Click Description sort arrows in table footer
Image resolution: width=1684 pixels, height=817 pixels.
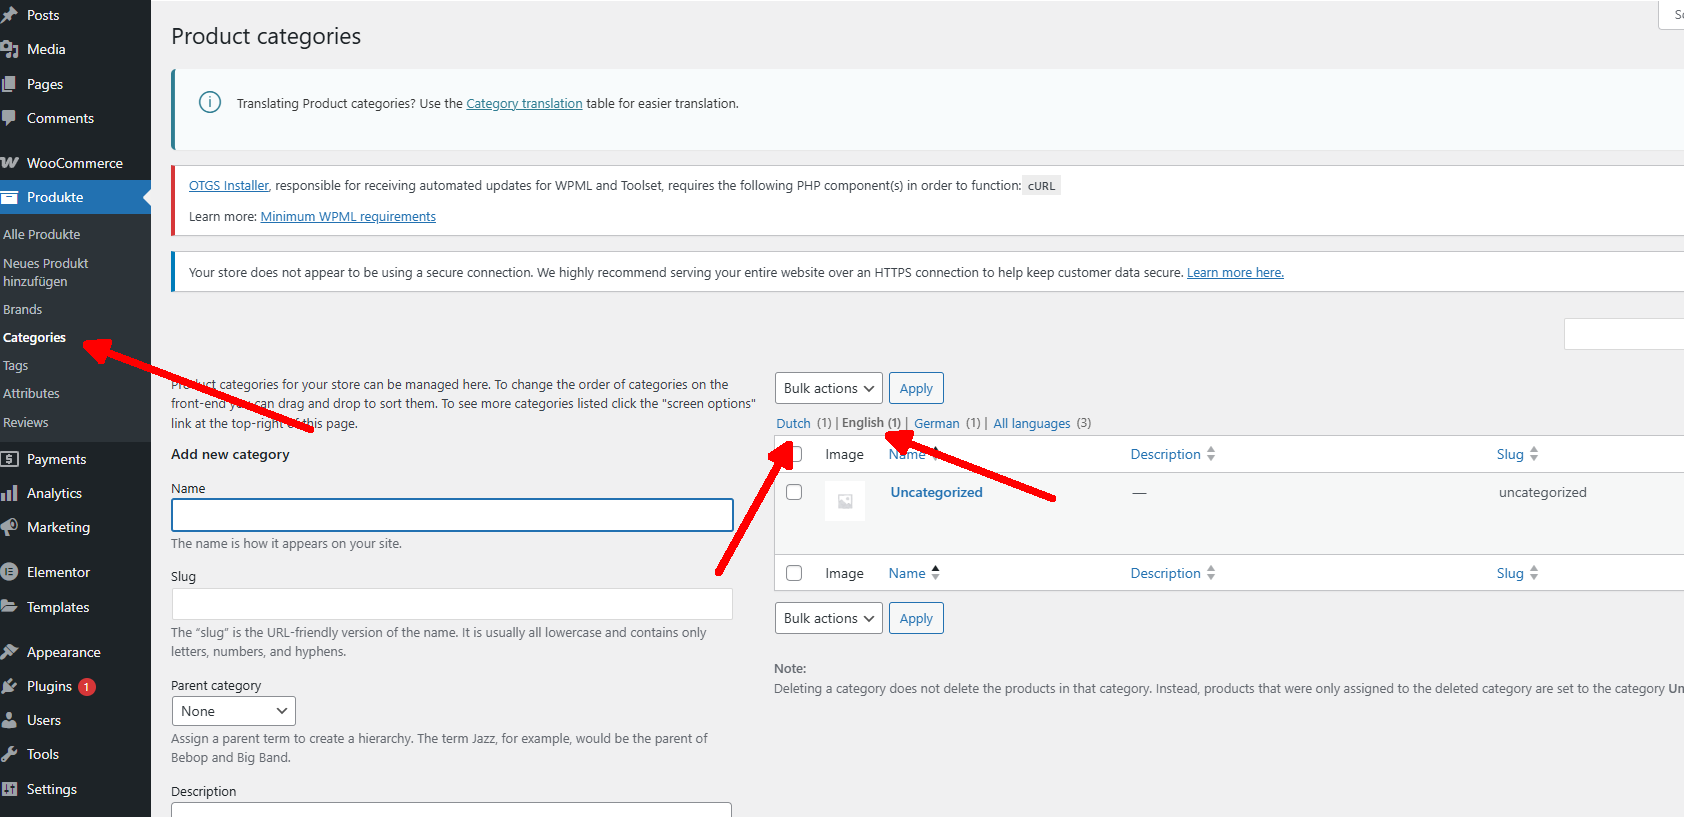coord(1211,573)
